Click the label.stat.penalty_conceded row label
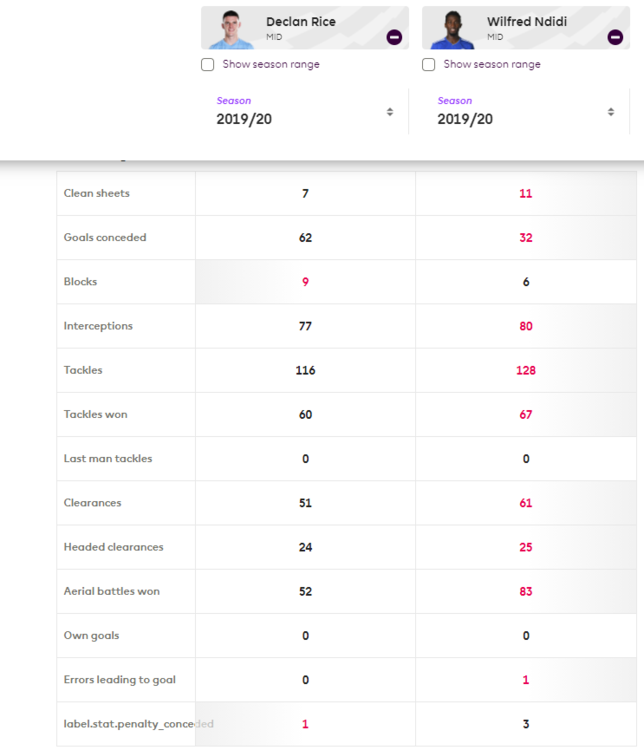644x750 pixels. [x=139, y=724]
